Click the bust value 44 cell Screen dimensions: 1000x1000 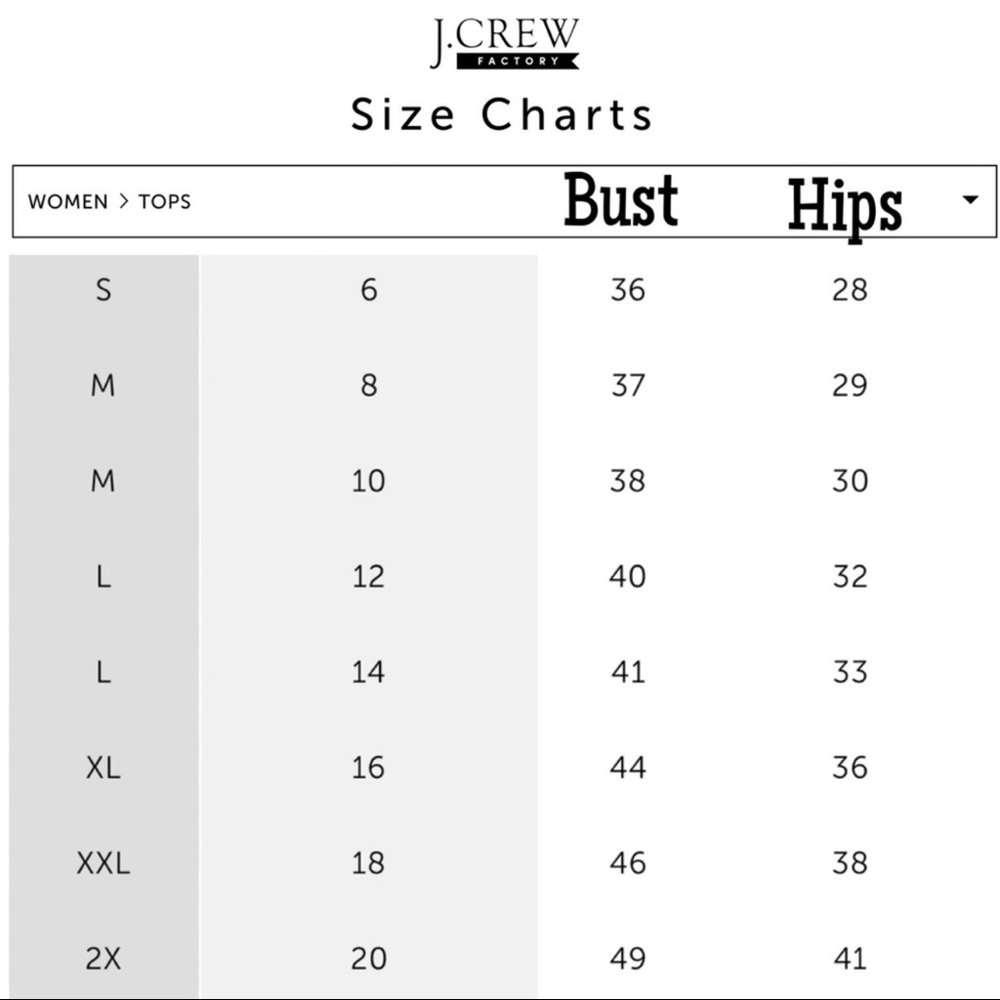click(x=628, y=767)
